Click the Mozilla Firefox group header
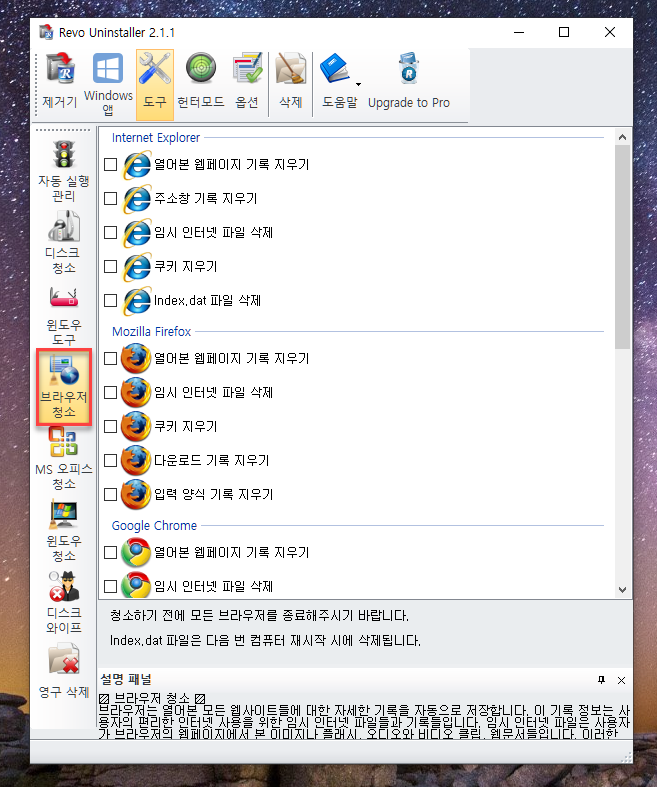Screen dimensions: 657x787 coord(152,332)
